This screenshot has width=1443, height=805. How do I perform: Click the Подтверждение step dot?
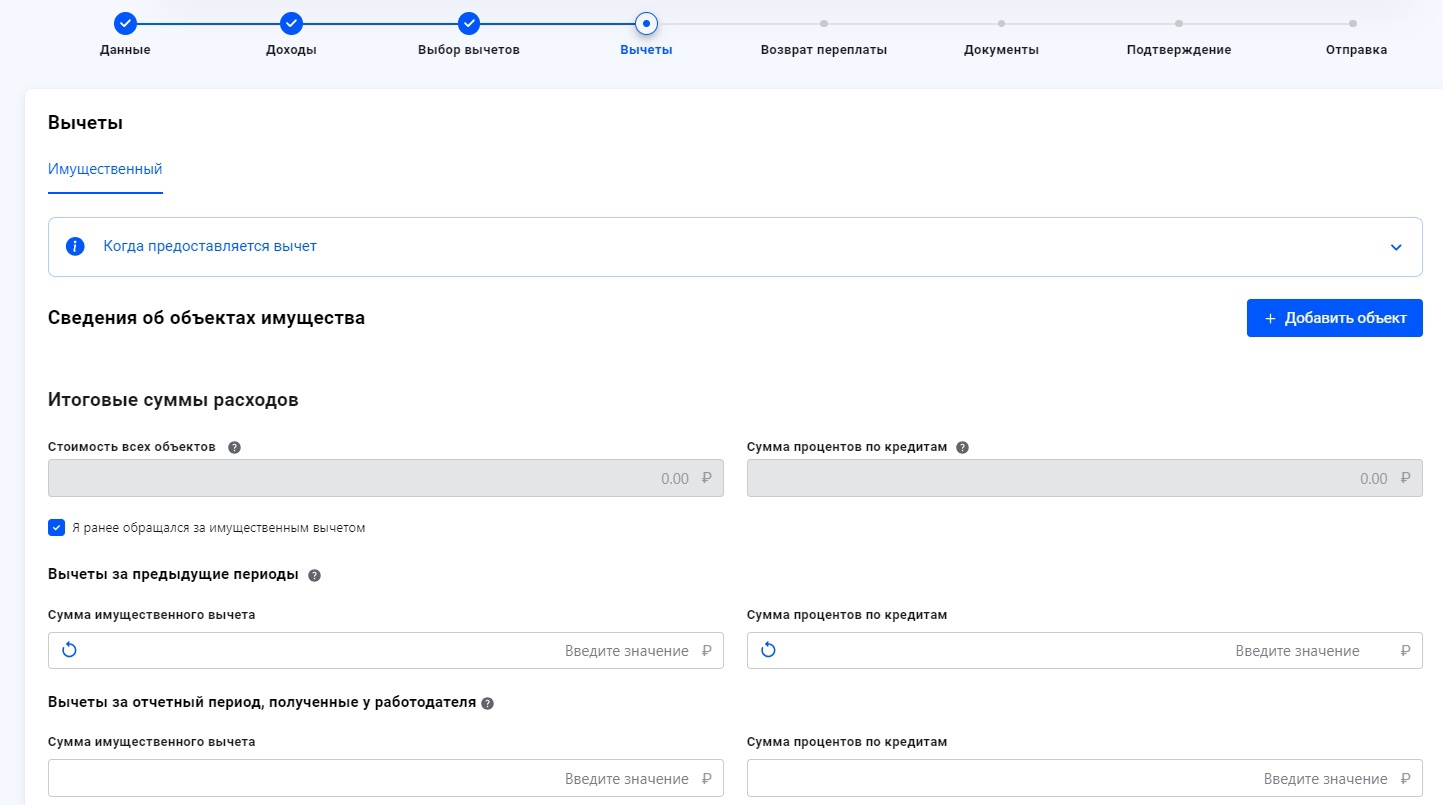pos(1179,22)
